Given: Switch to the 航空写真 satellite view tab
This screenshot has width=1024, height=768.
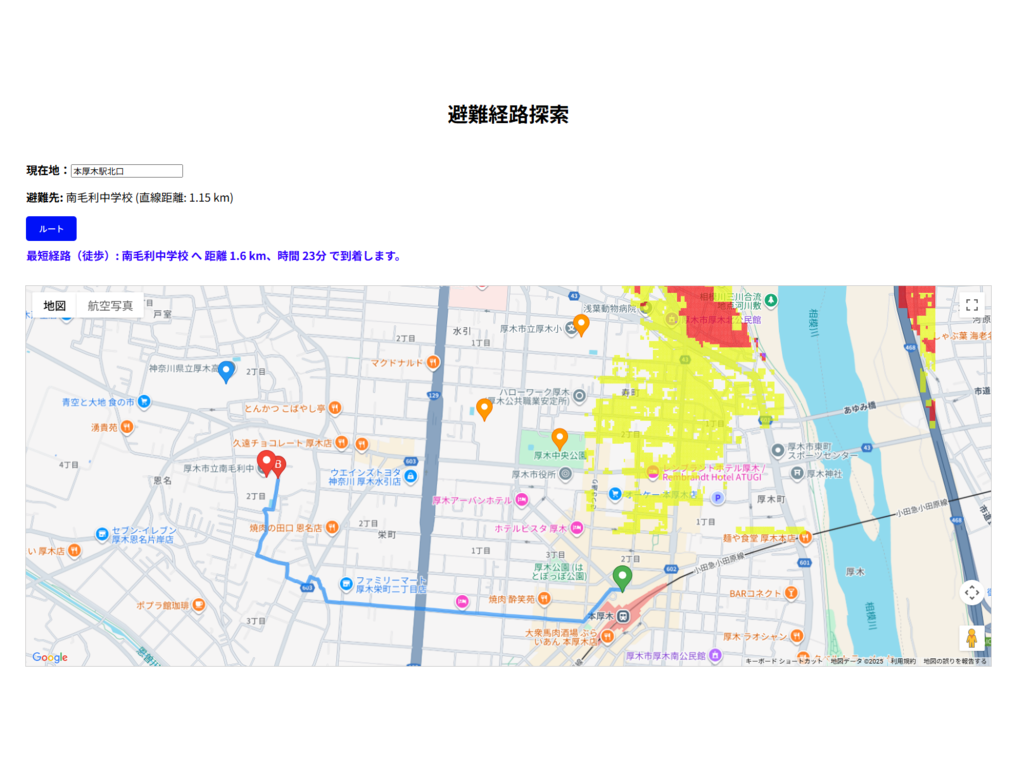Looking at the screenshot, I should [x=110, y=306].
